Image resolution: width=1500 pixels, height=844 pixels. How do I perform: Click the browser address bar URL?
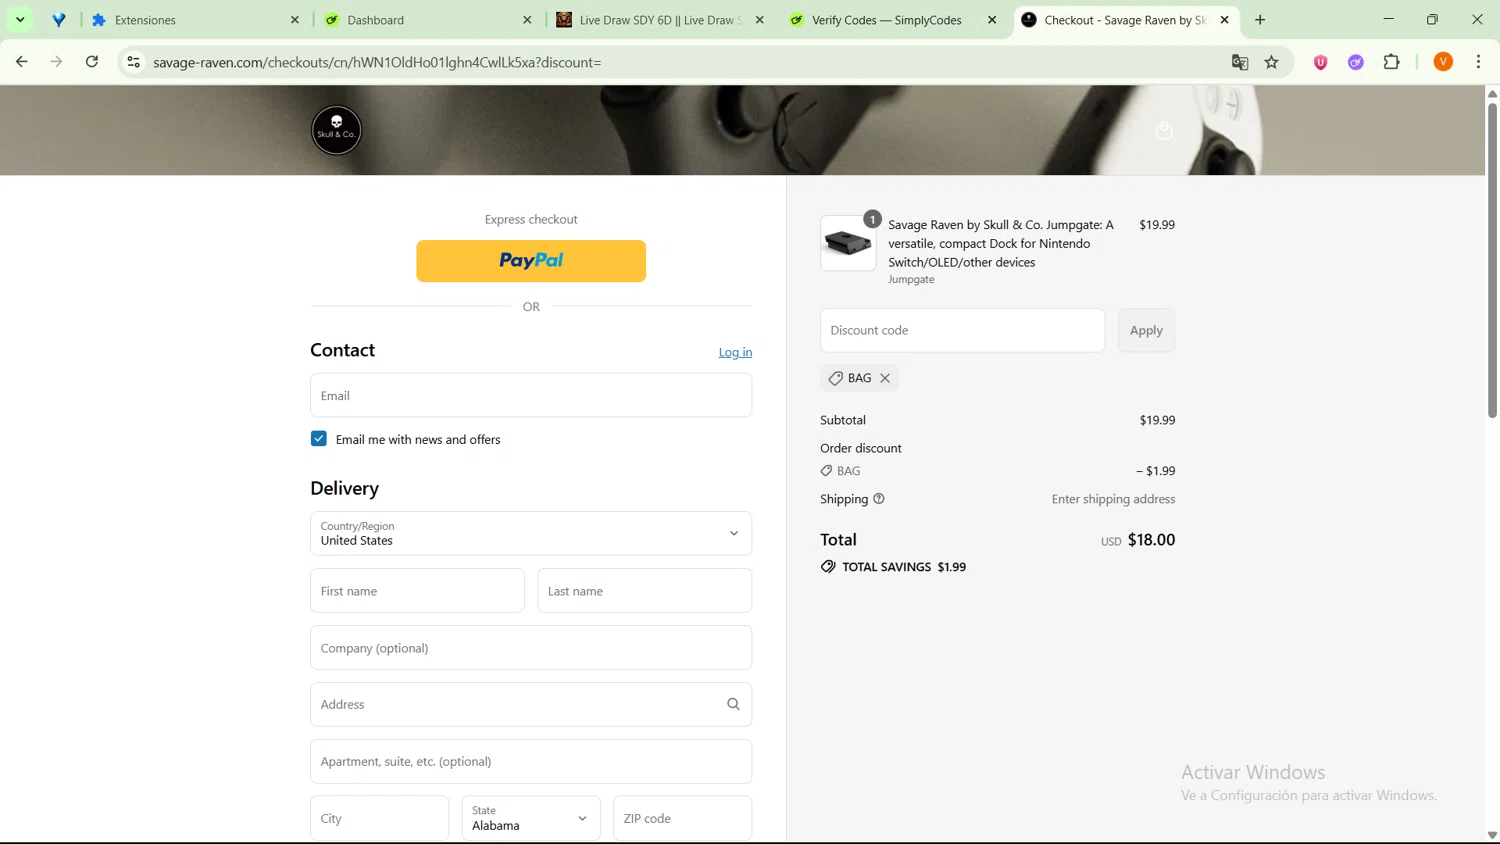[377, 62]
